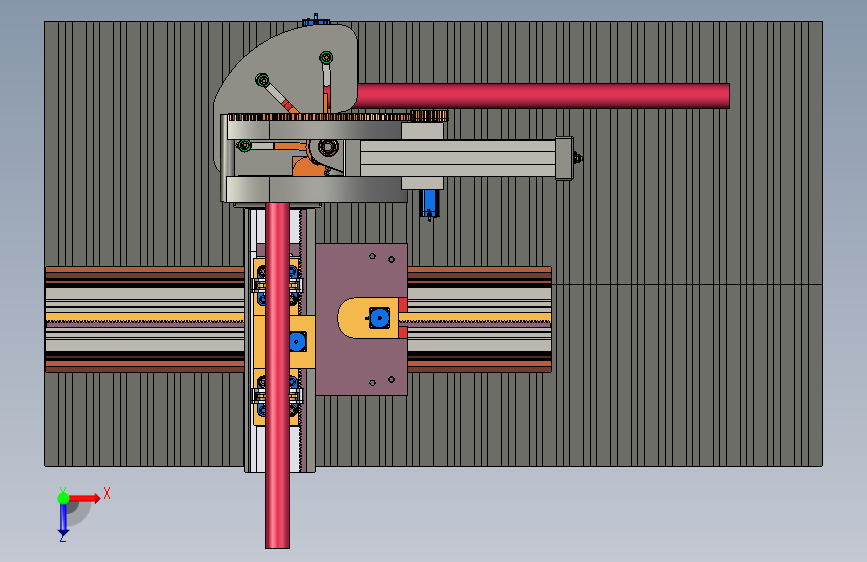Select the green bolt beside the cam
The height and width of the screenshot is (562, 867).
point(244,145)
